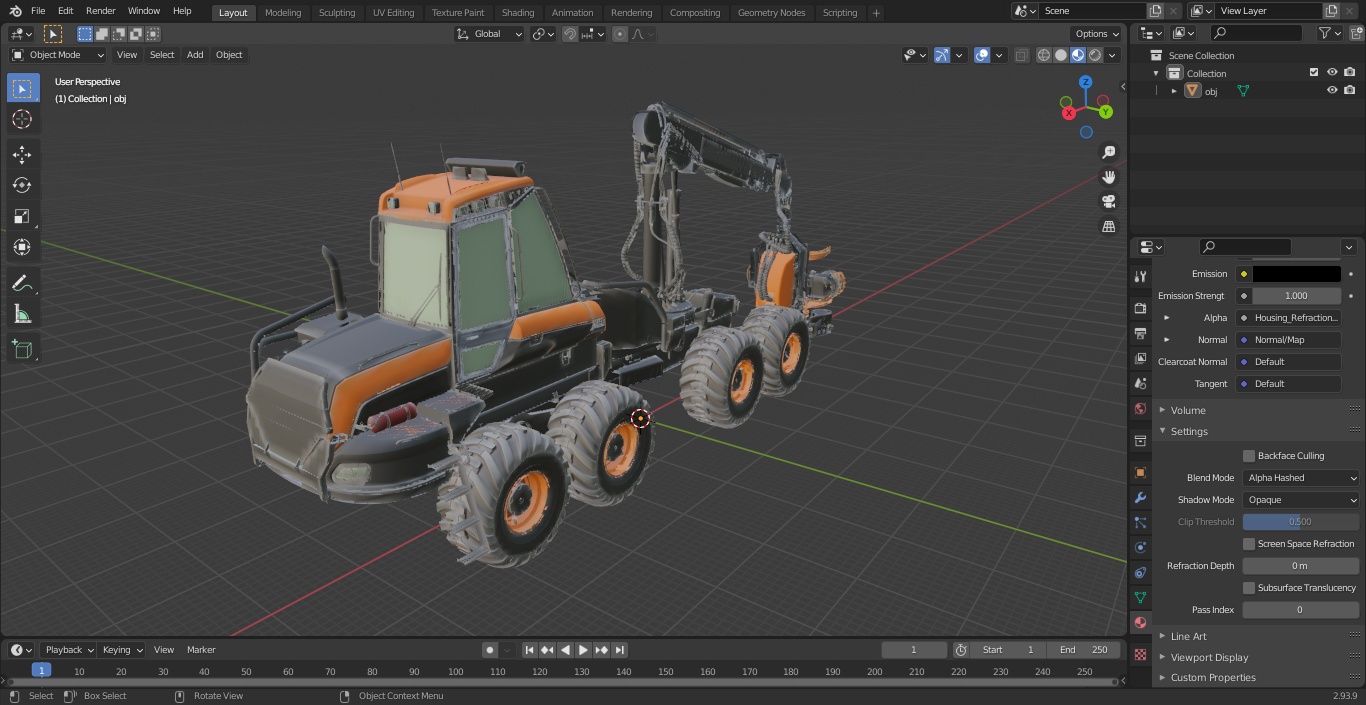Screen dimensions: 1366x705
Task: Open the File menu
Action: [38, 11]
